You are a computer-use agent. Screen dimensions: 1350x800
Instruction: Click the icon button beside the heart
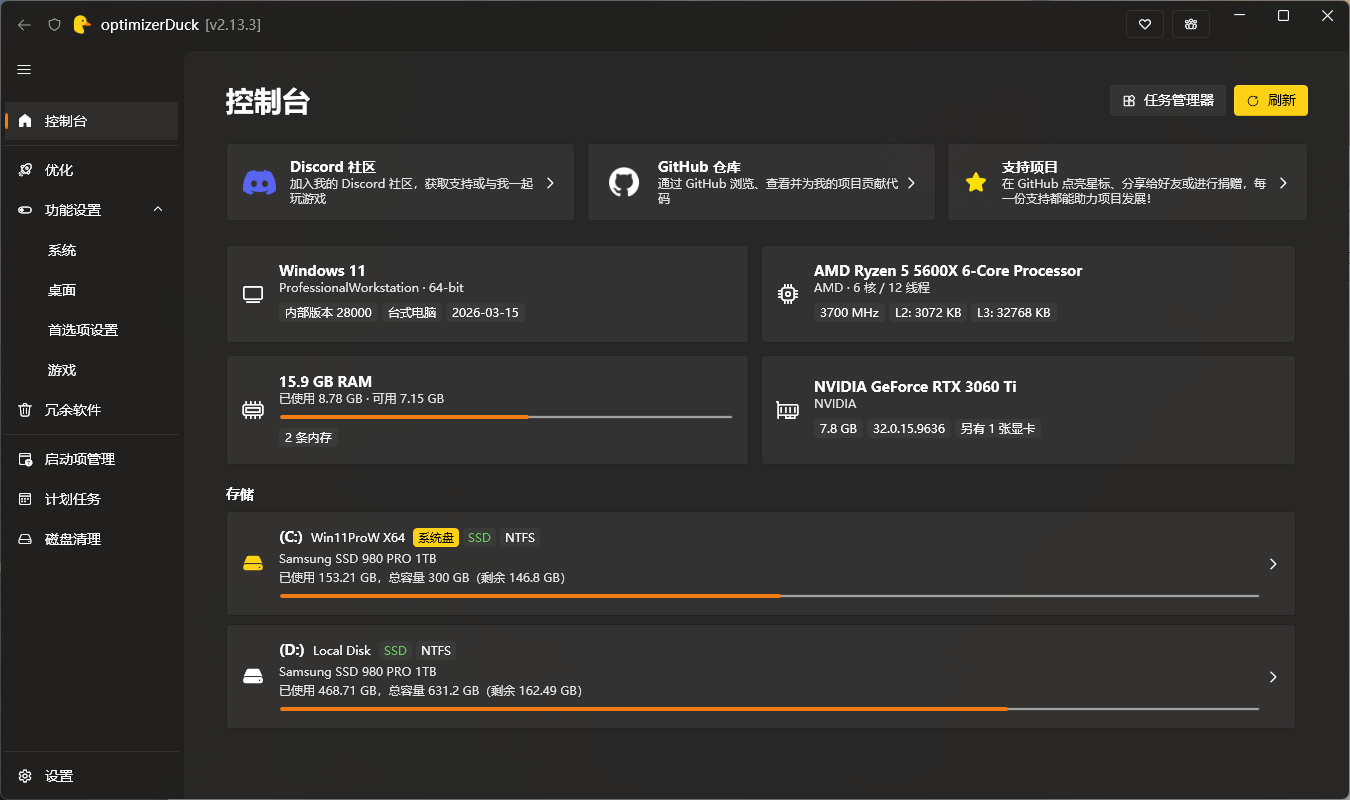point(1191,24)
